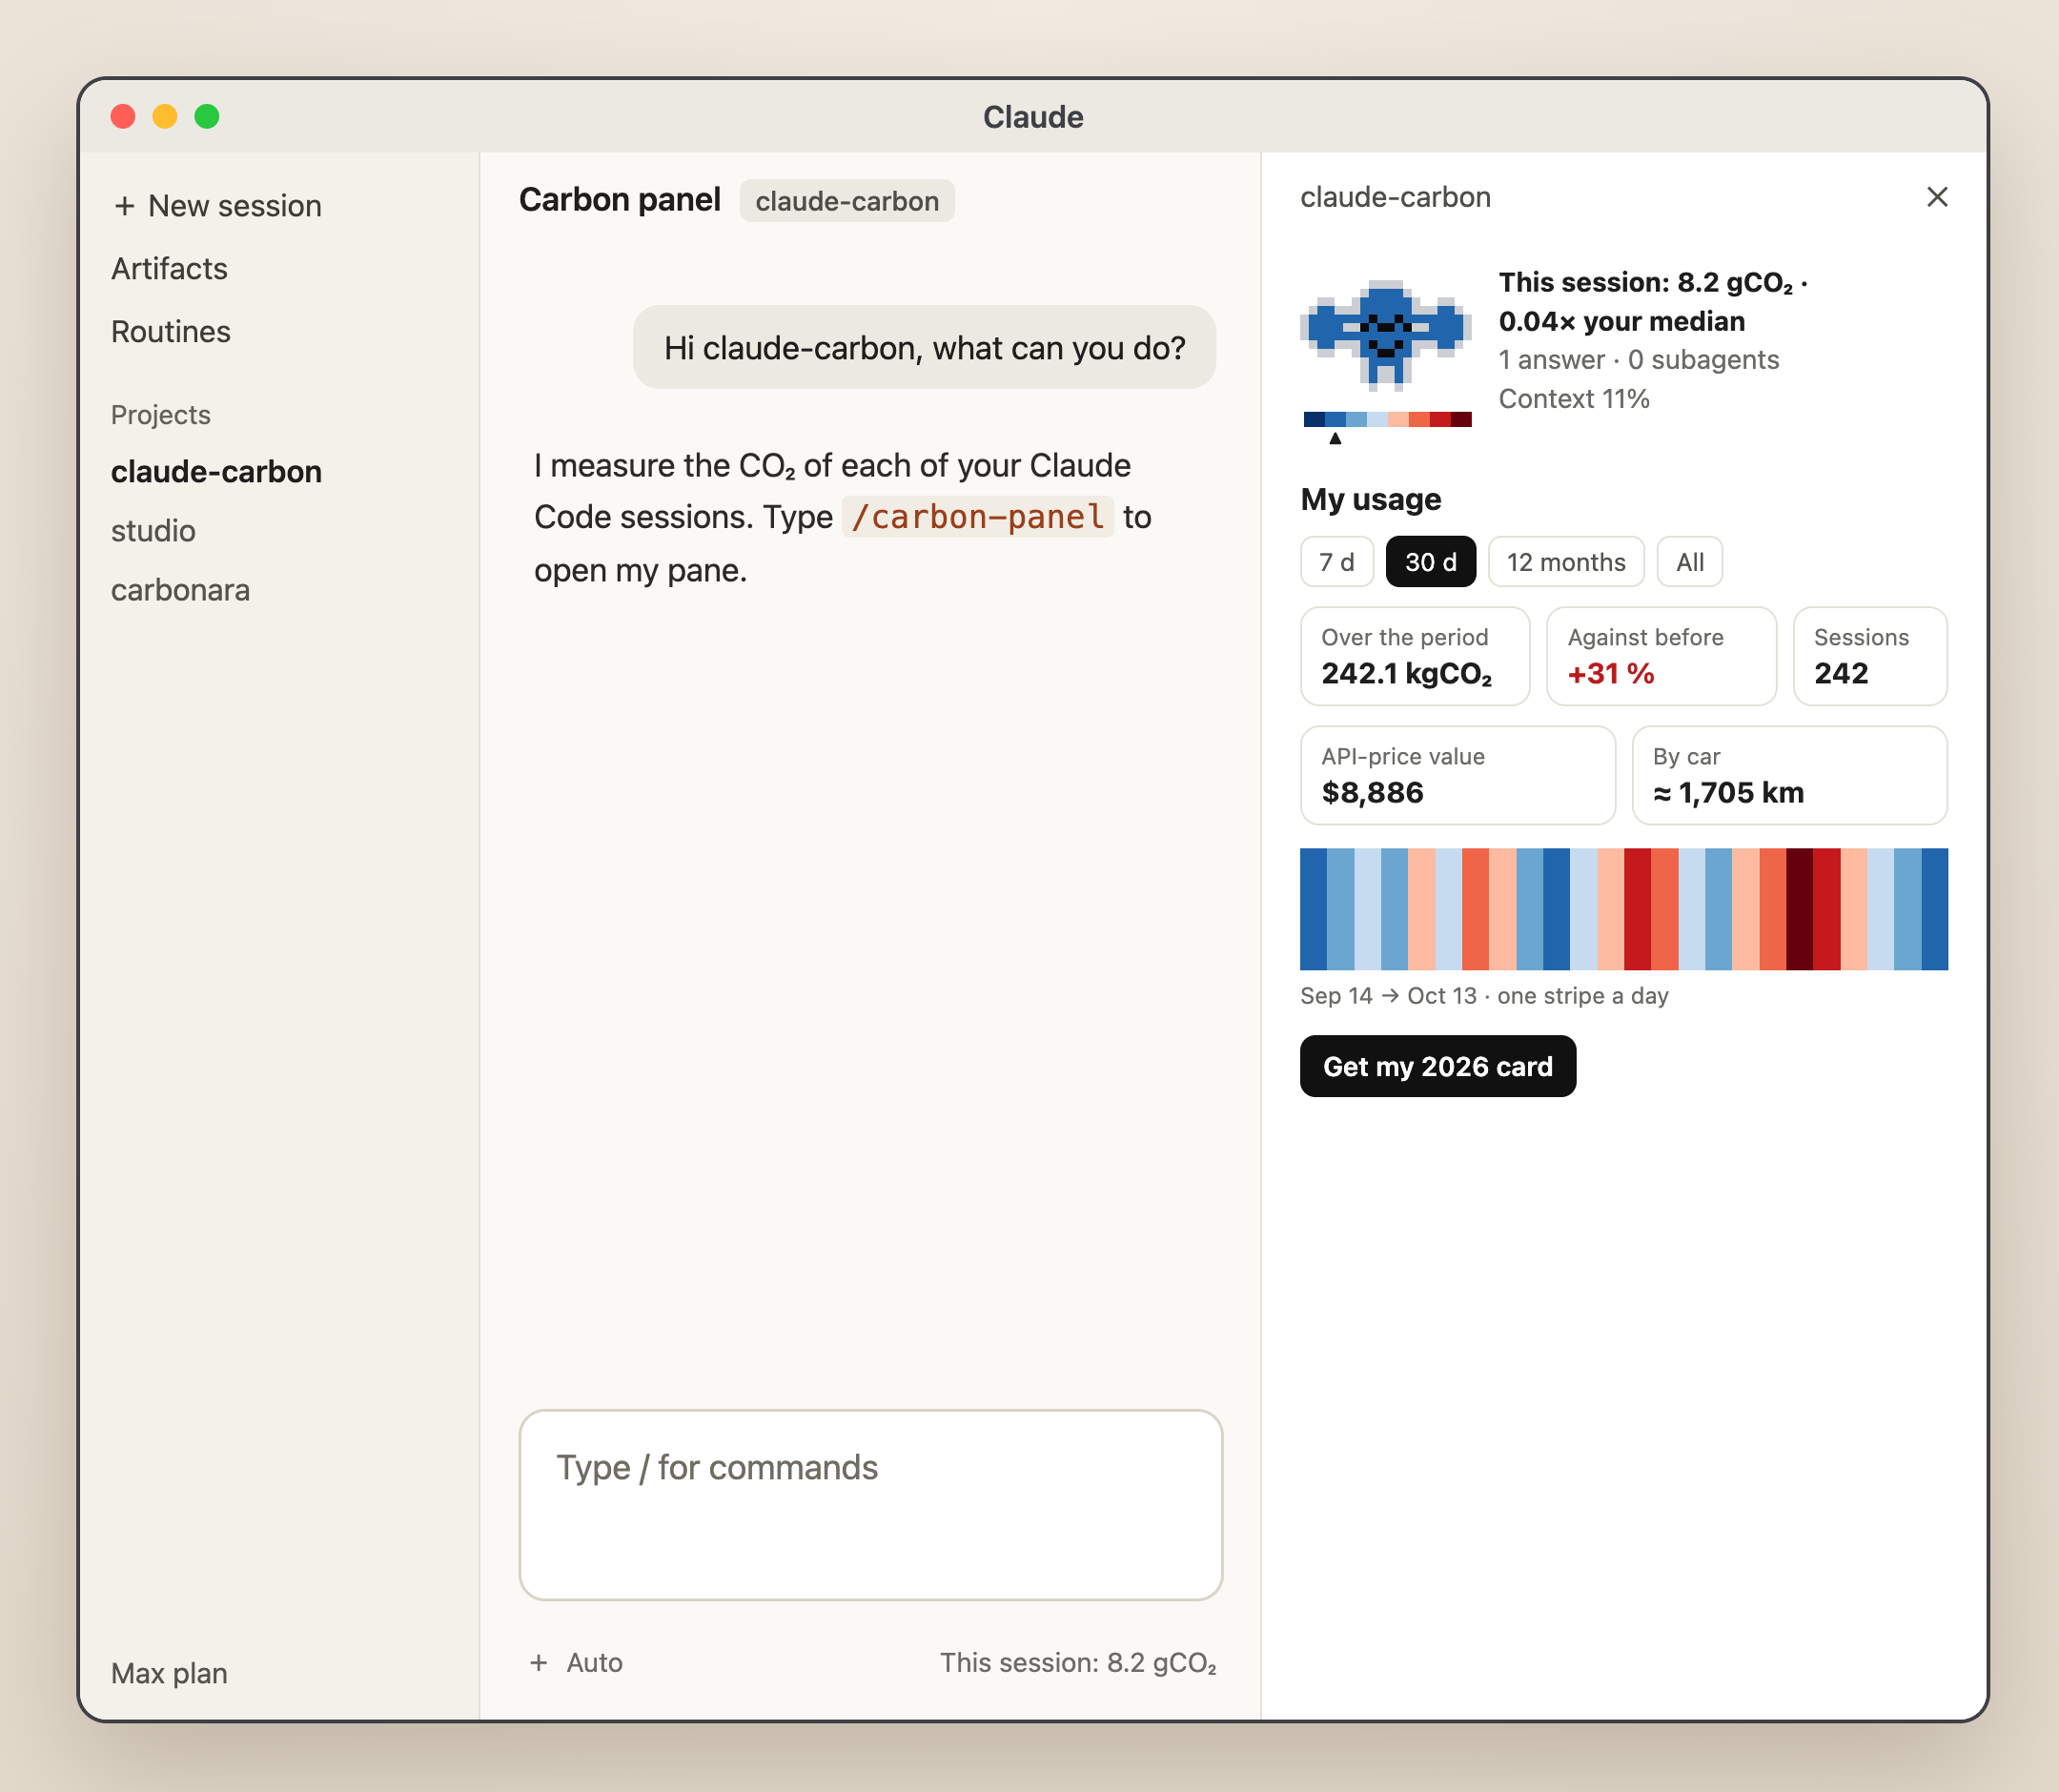Click the Auto mode selector

pyautogui.click(x=594, y=1662)
